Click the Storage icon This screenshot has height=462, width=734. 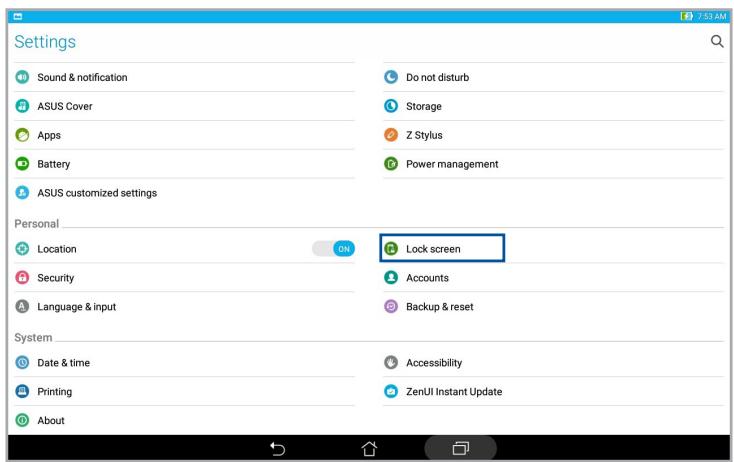click(391, 106)
